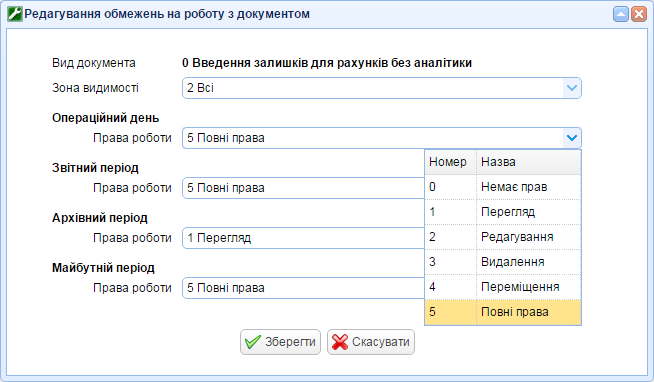Click the 'Вид документа' label
This screenshot has width=654, height=382.
(94, 63)
